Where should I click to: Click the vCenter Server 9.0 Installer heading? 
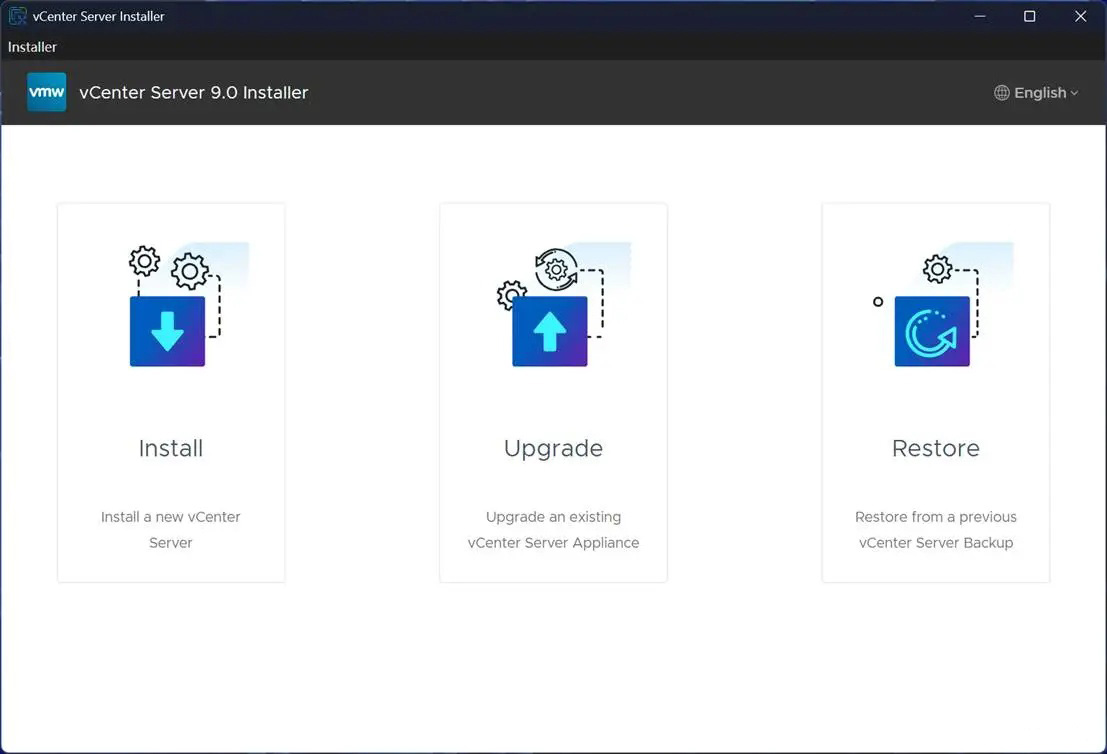193,92
